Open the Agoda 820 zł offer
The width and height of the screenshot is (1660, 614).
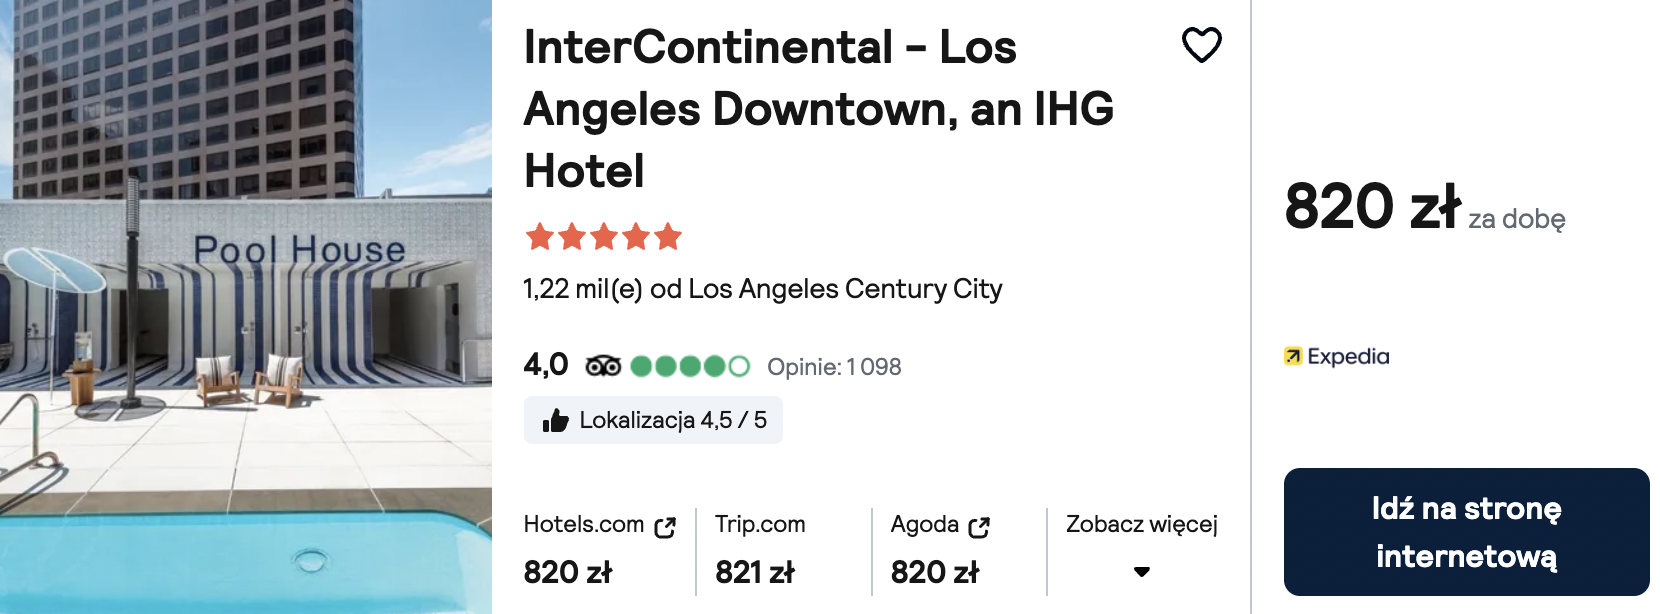pos(940,550)
